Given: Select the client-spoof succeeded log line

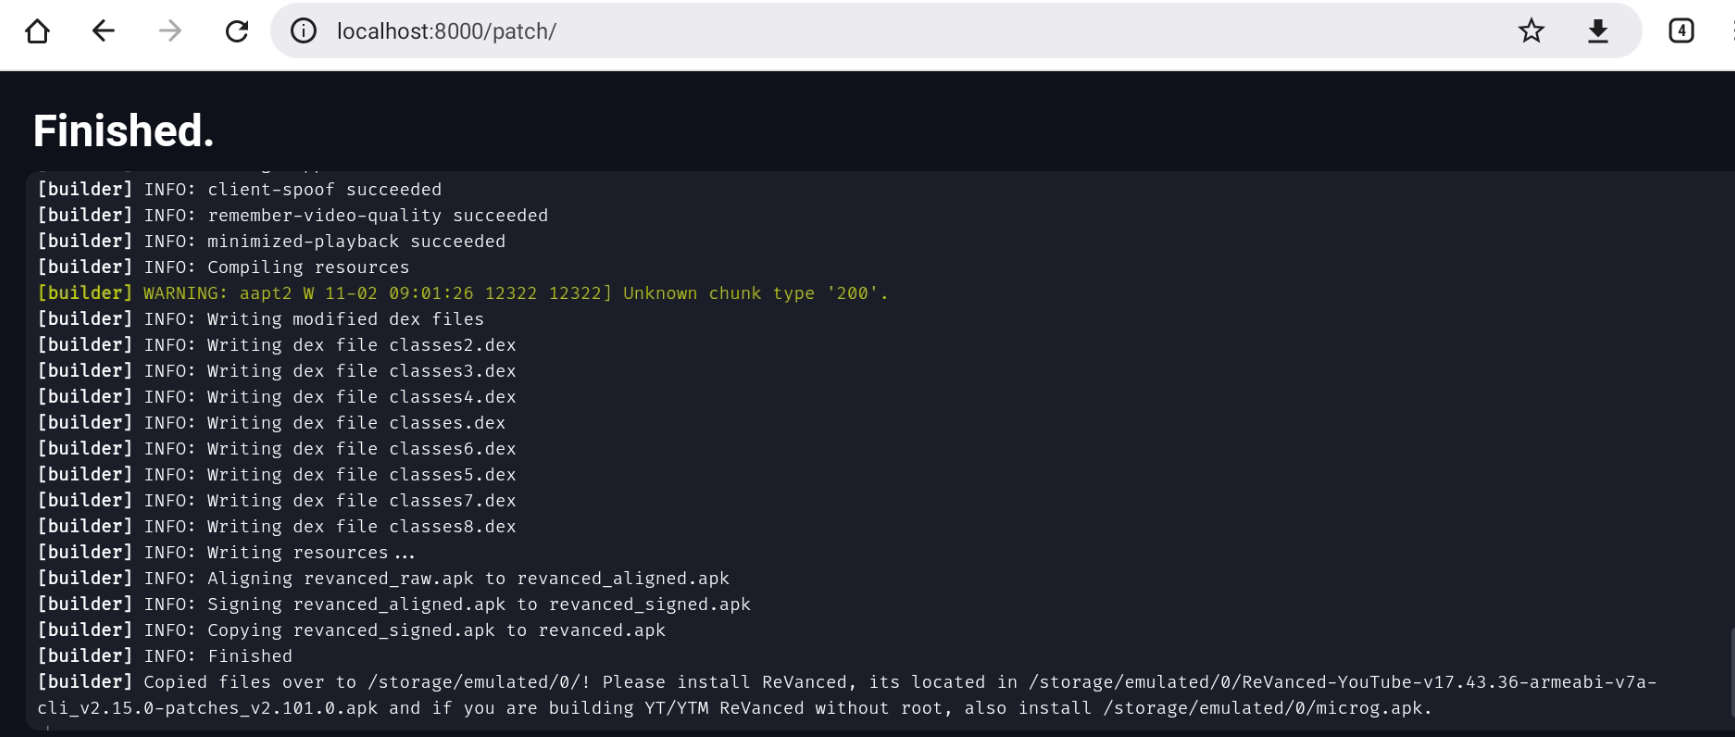Looking at the screenshot, I should coord(240,189).
